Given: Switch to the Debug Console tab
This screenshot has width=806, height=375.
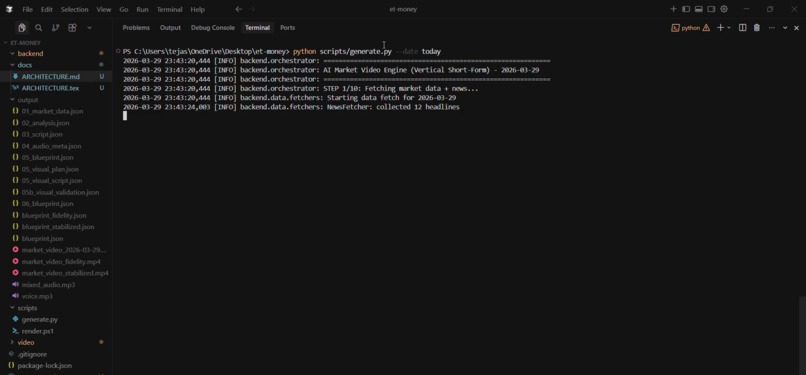Looking at the screenshot, I should click(x=213, y=28).
